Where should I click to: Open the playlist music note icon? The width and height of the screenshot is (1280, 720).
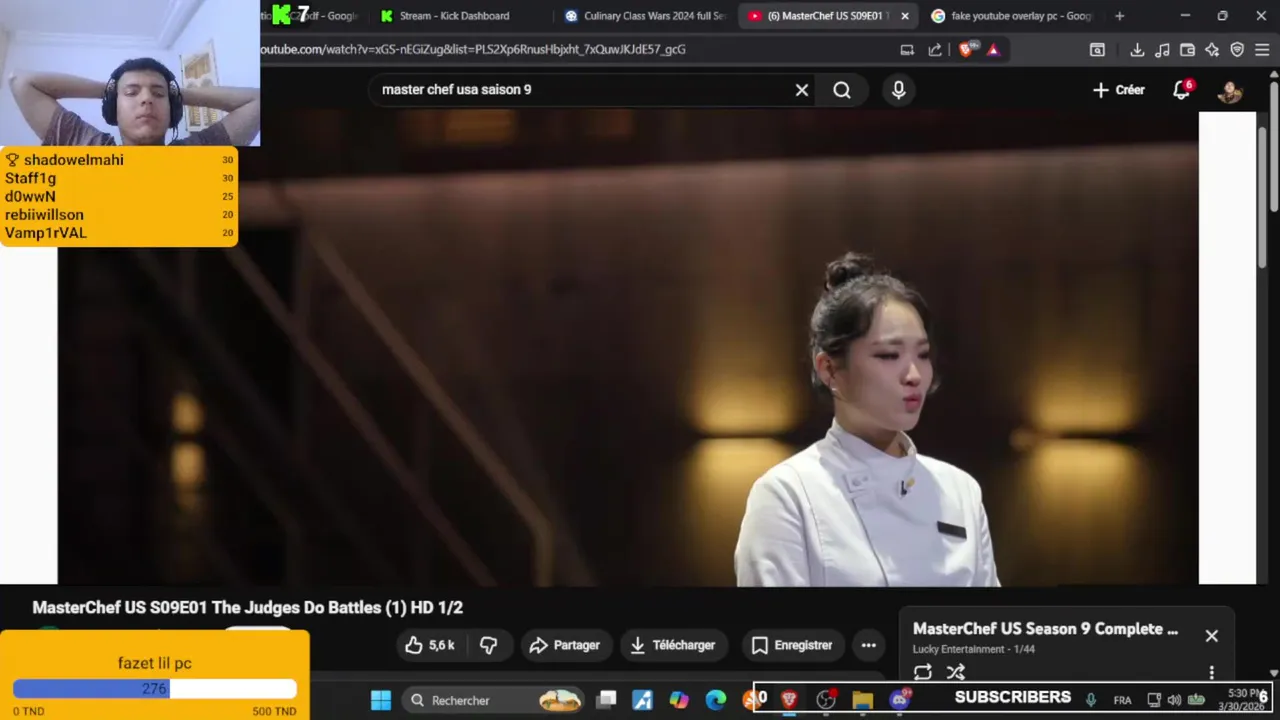(1162, 49)
